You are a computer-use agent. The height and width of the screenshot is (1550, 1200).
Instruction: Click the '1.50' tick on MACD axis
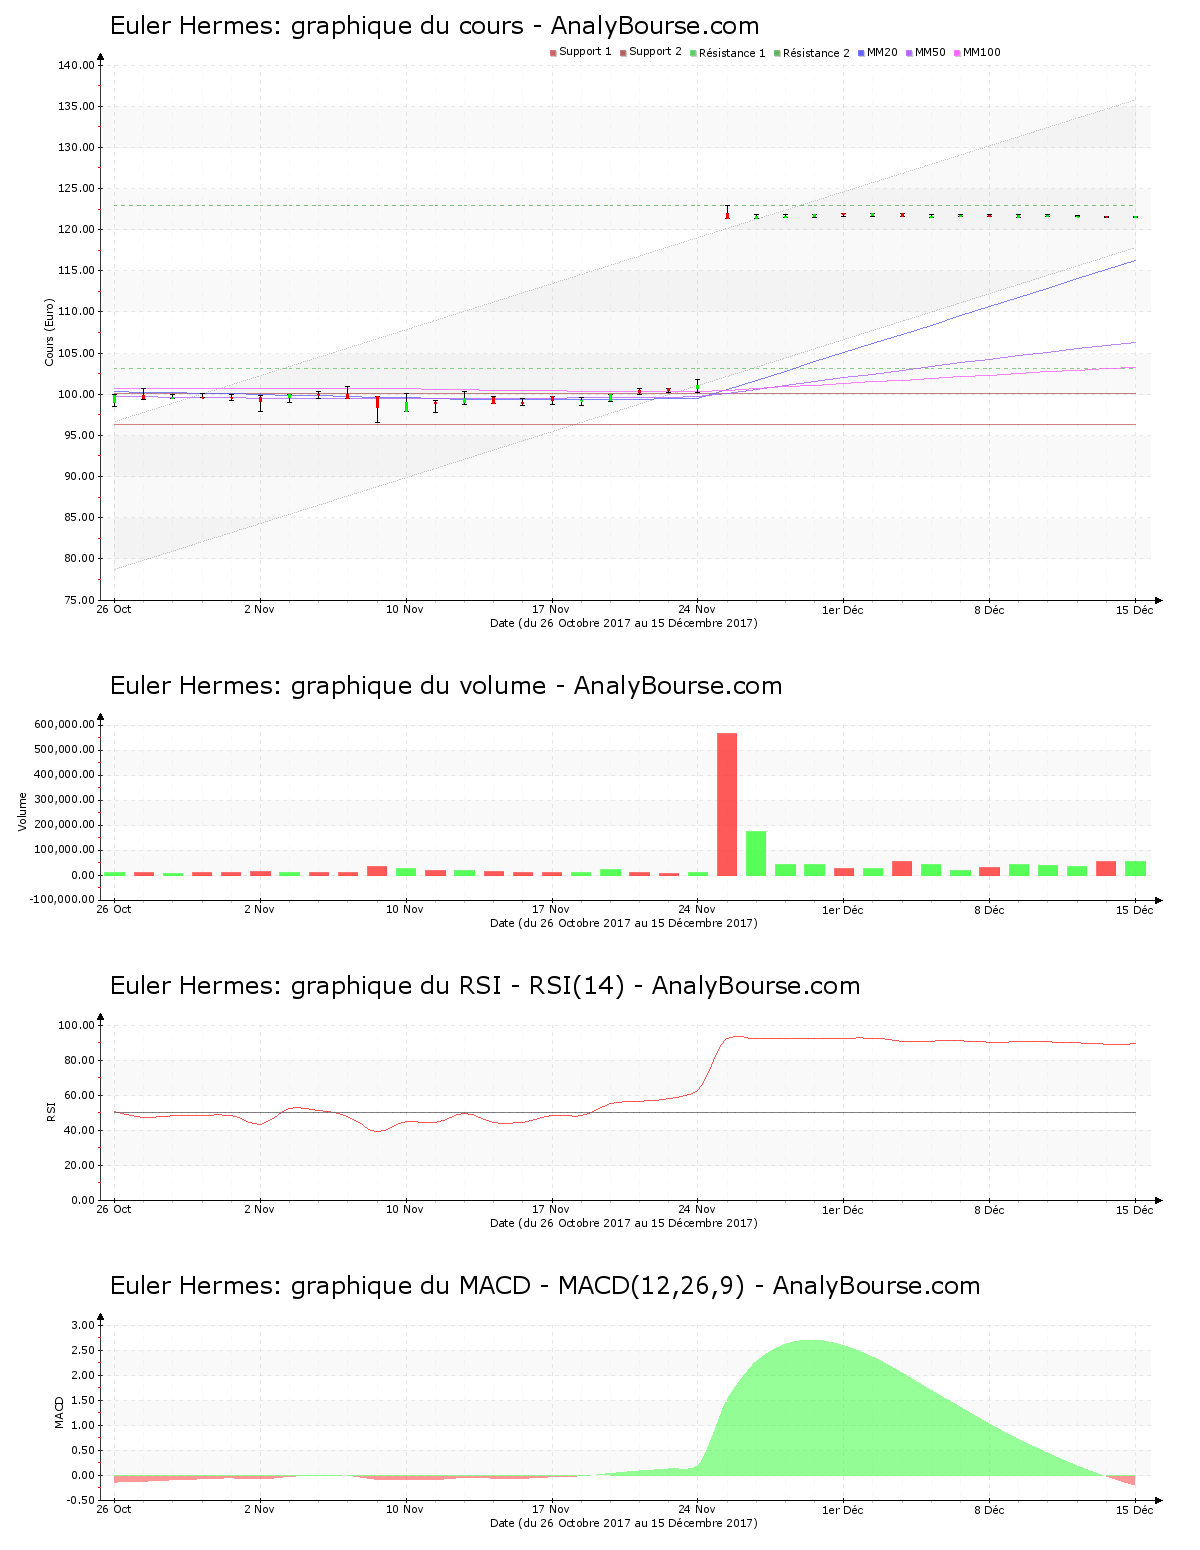tap(83, 1401)
